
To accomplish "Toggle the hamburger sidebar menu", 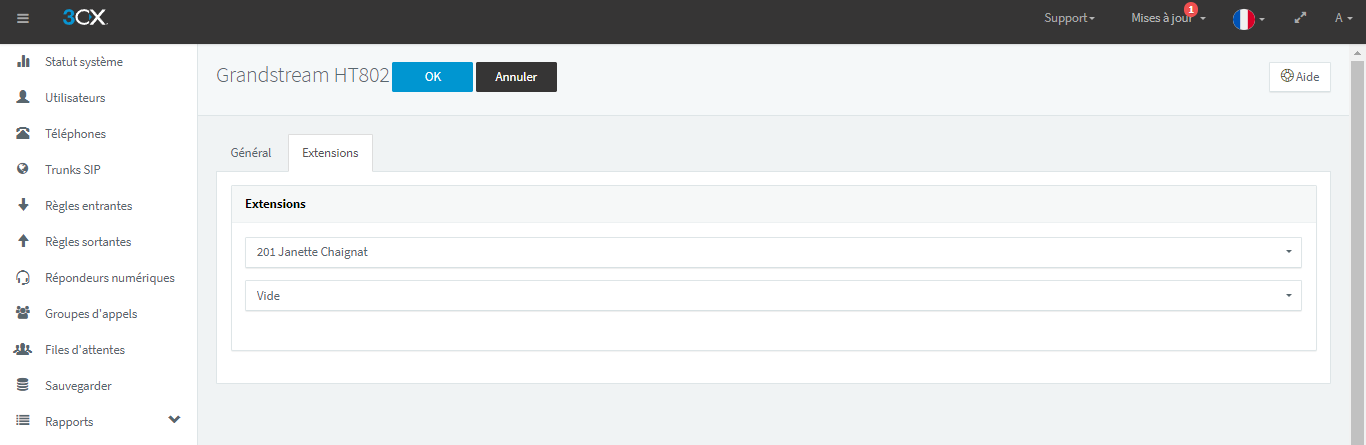I will point(23,18).
